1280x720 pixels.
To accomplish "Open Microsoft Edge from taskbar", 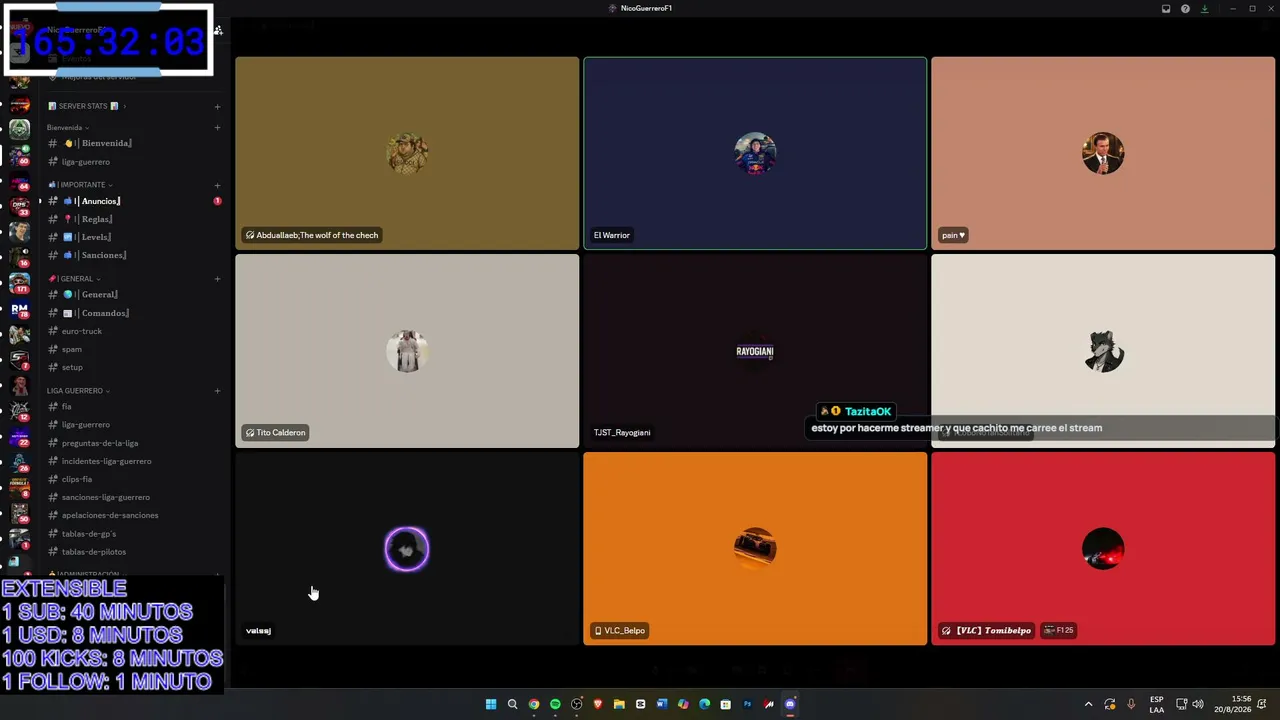I will point(705,704).
